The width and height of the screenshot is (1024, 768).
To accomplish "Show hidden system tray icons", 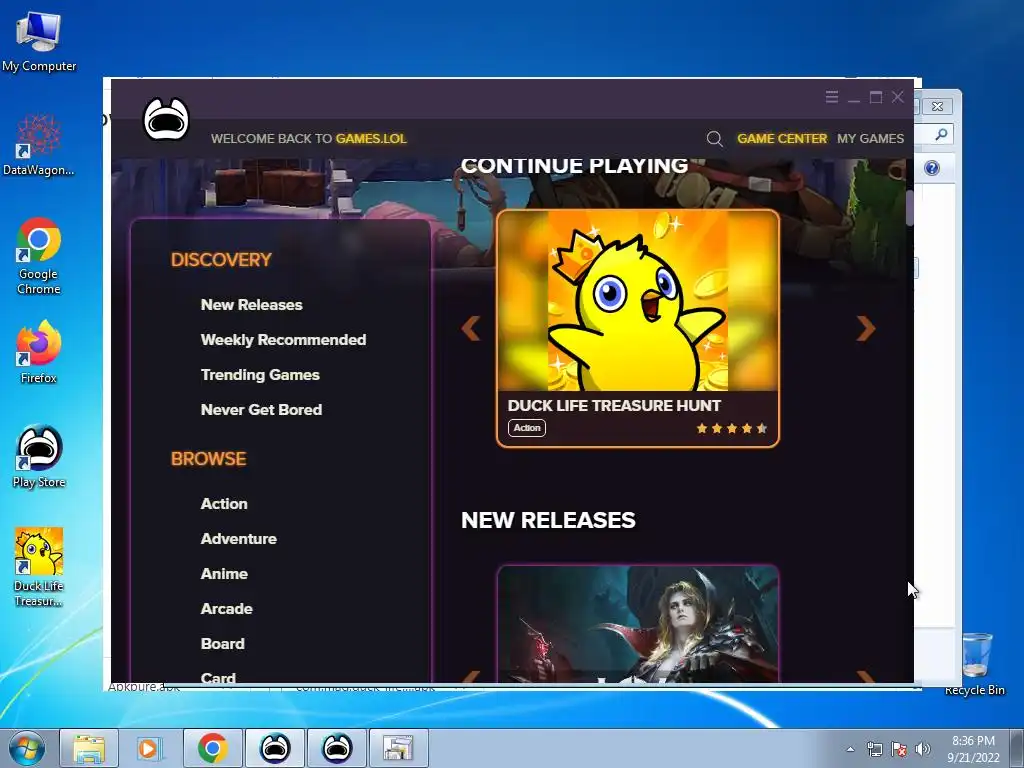I will 850,749.
